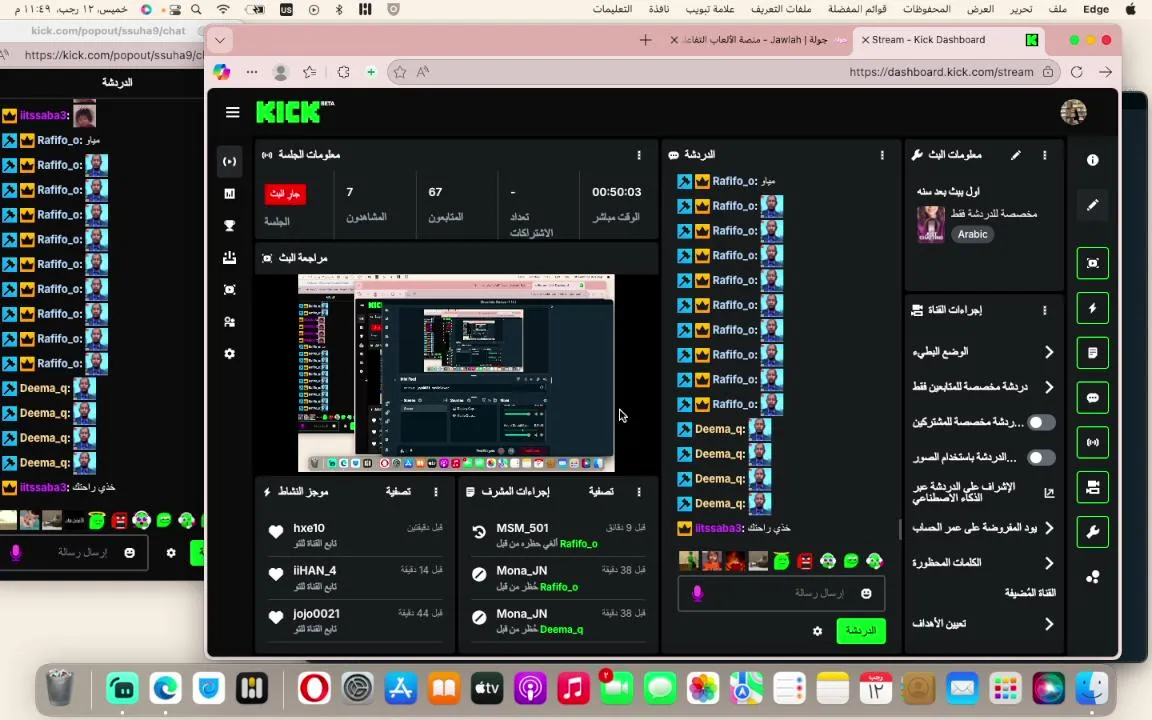Select the hxe10 follow activity row

[357, 535]
